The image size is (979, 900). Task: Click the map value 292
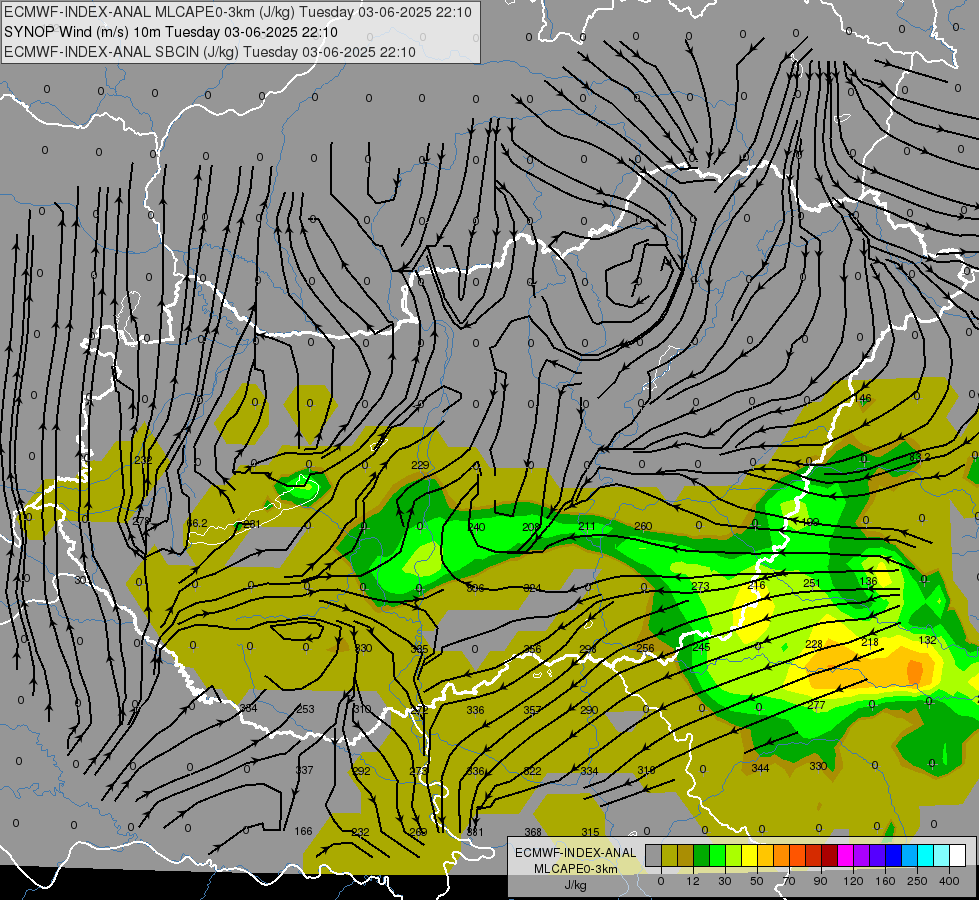click(x=361, y=771)
